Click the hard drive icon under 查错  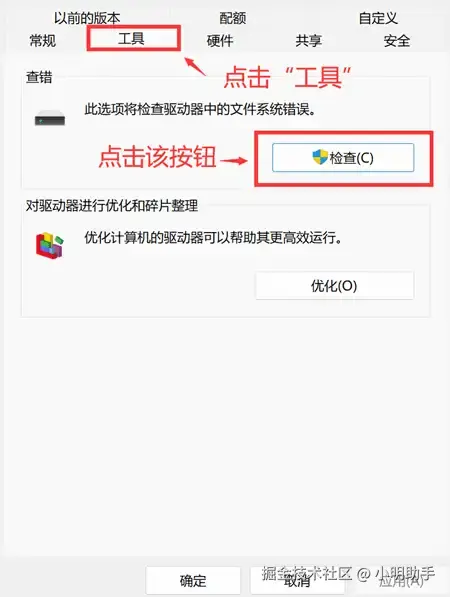(x=50, y=118)
